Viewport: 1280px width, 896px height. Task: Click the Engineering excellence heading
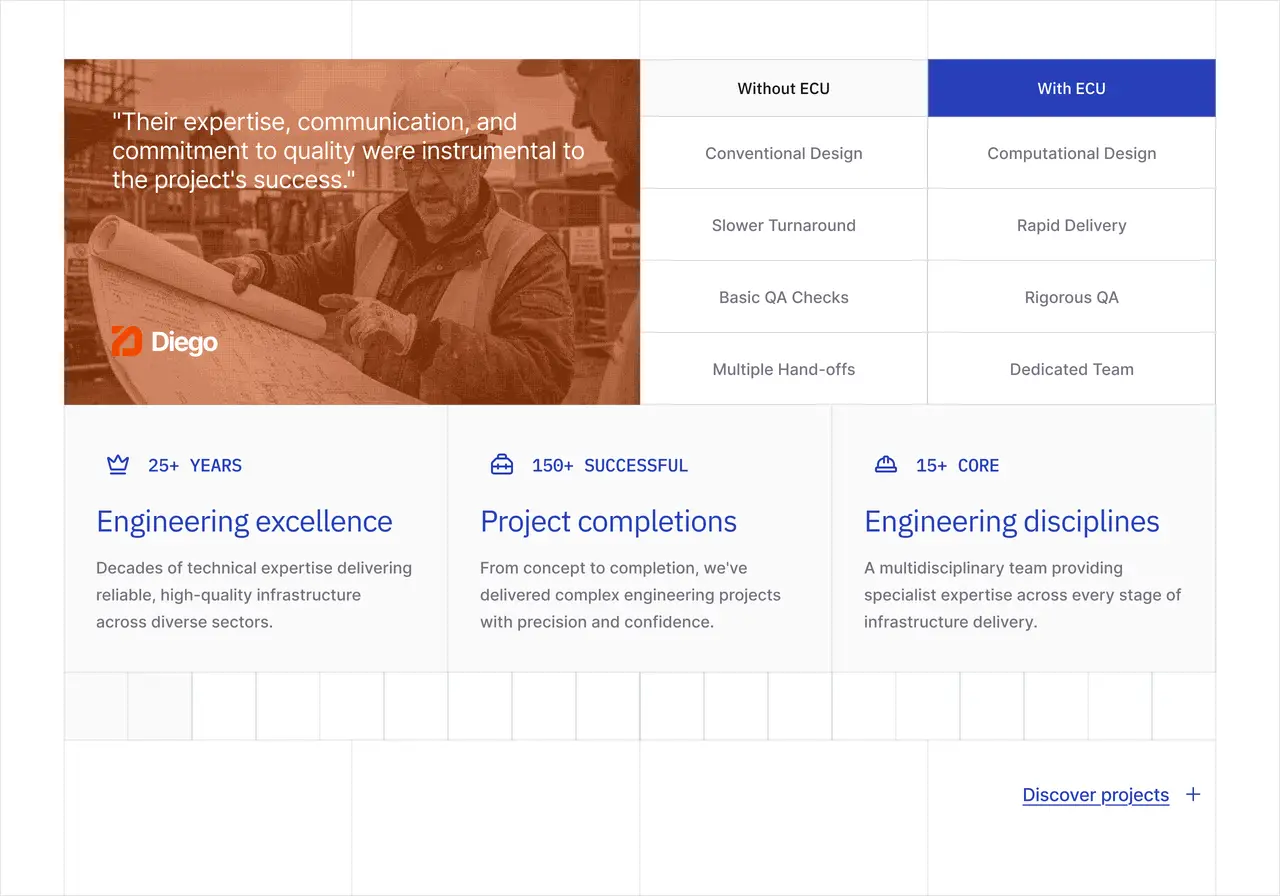pos(244,521)
